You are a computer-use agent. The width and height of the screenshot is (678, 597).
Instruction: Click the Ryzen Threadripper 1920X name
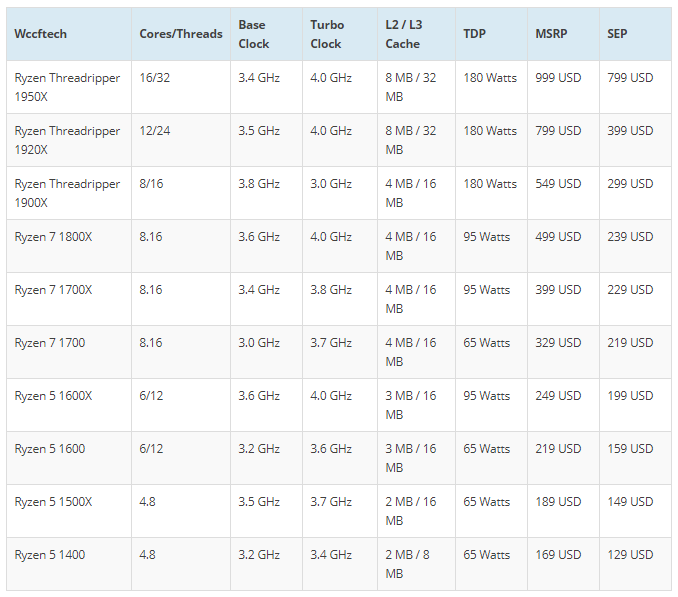[67, 140]
